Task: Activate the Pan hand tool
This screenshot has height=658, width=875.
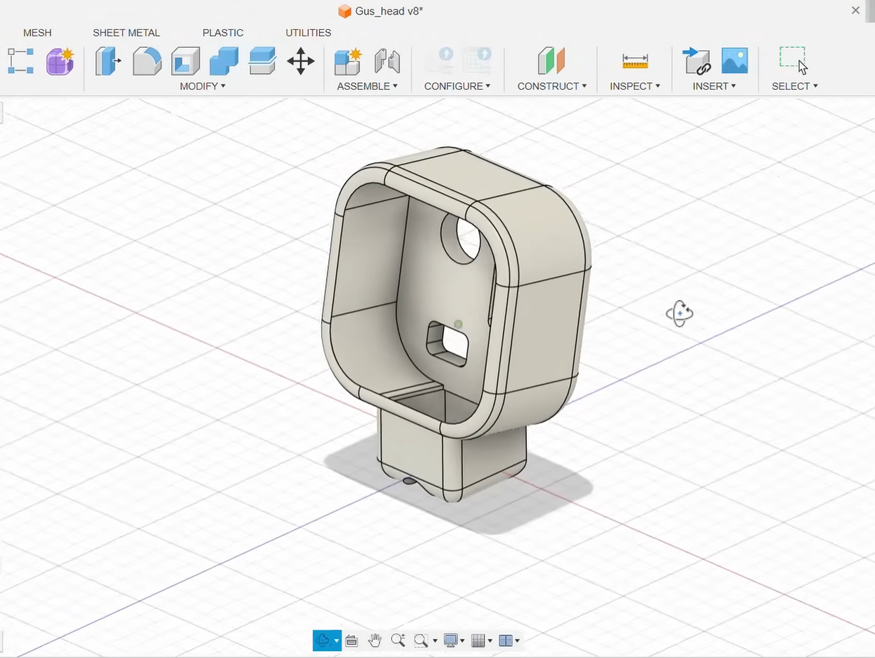Action: point(374,640)
